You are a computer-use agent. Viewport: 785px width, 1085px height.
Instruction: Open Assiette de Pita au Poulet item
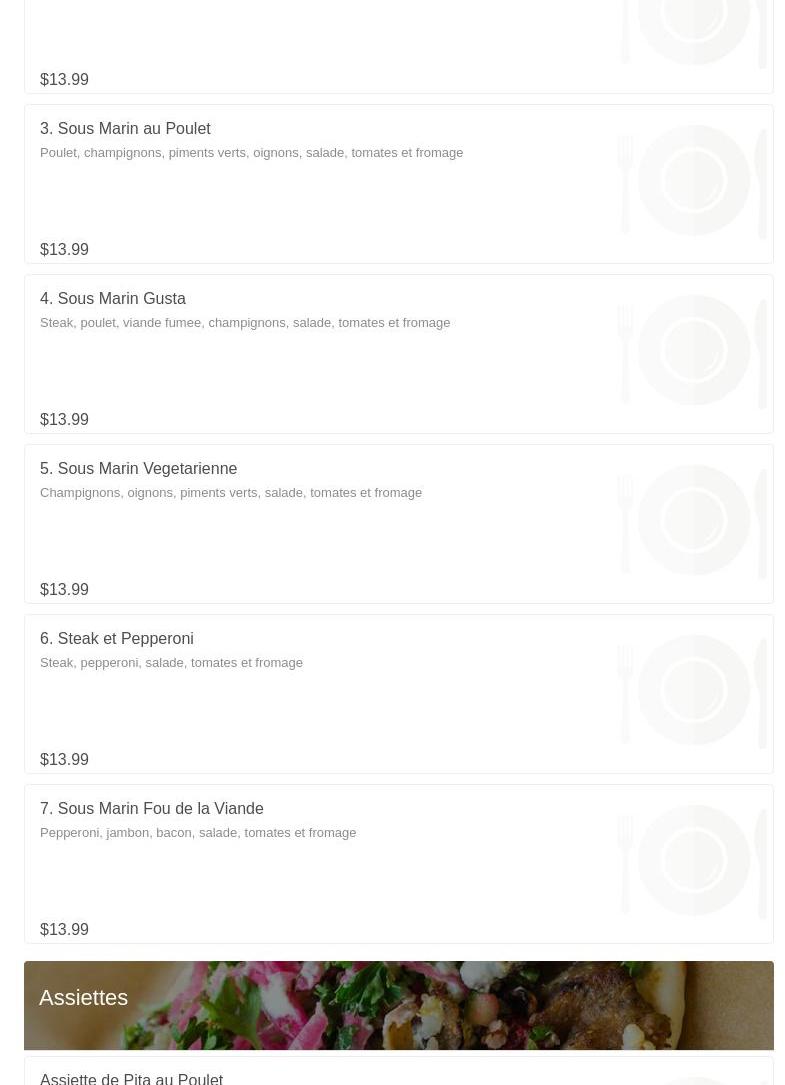click(x=131, y=1077)
